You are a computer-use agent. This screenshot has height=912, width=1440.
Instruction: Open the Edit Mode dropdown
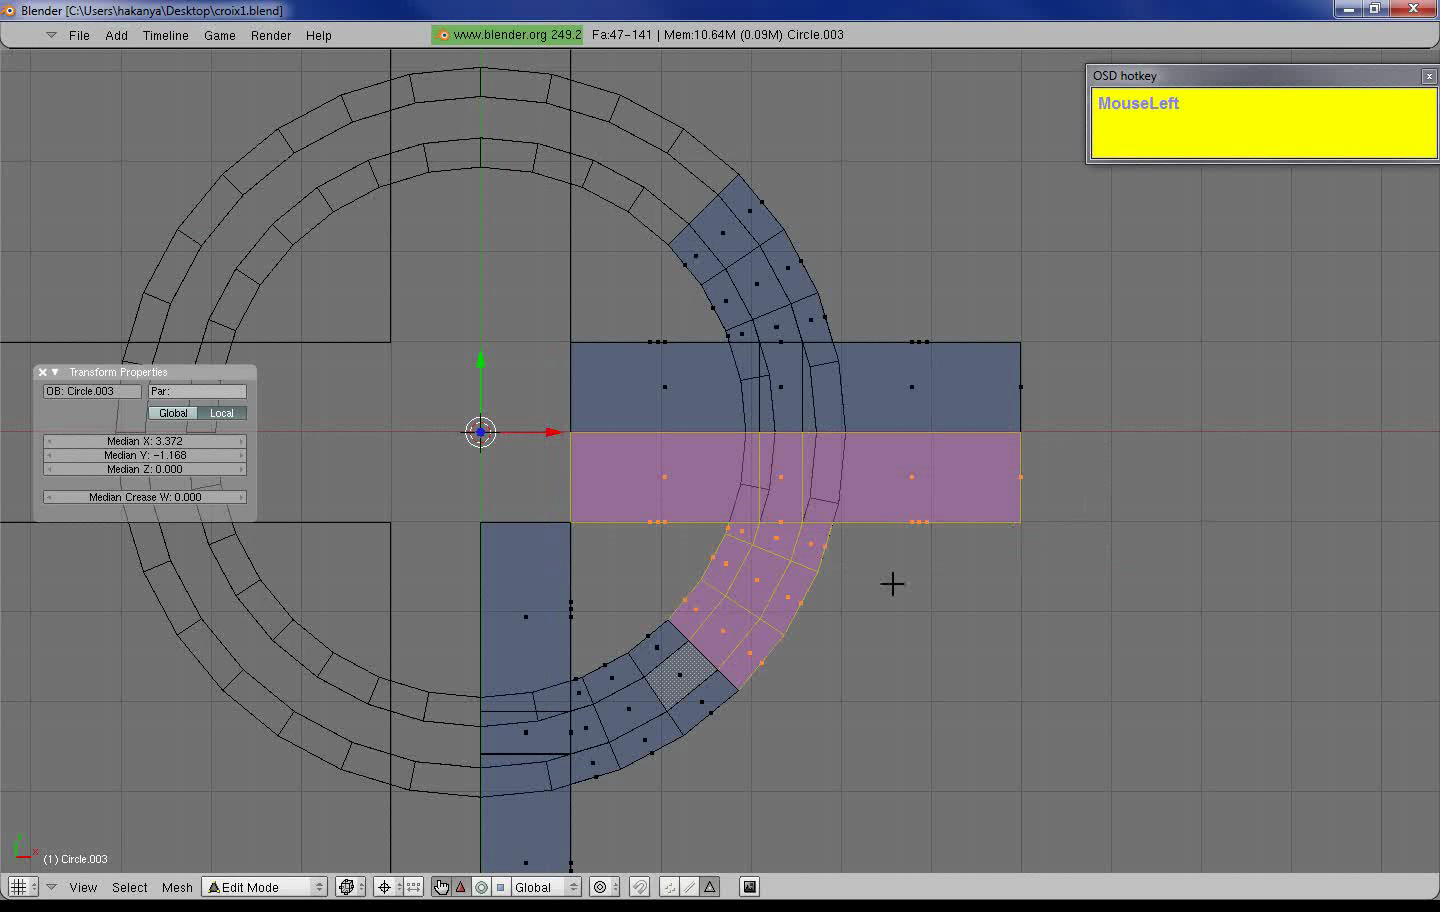click(265, 887)
